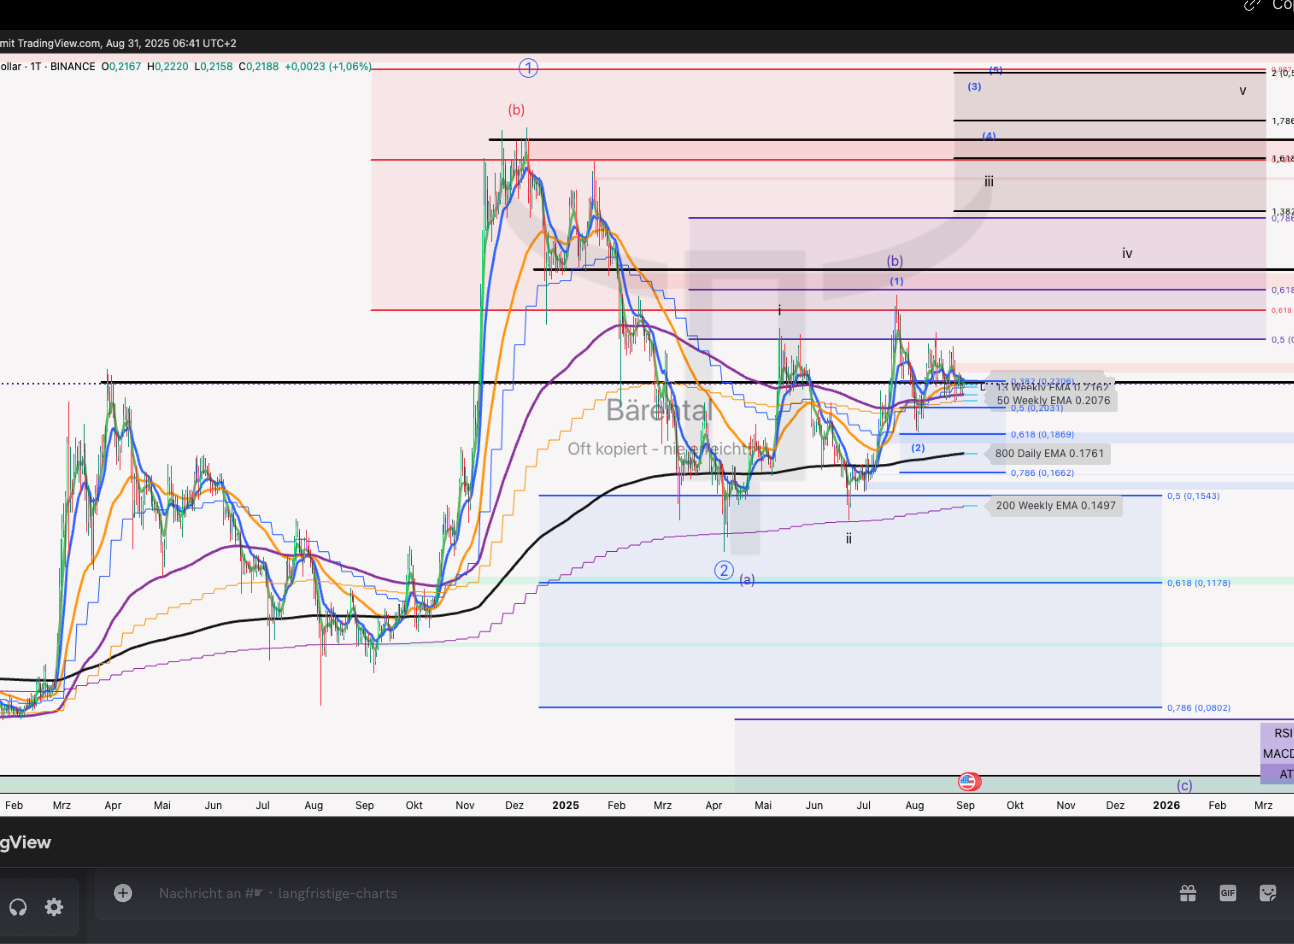The width and height of the screenshot is (1294, 944).
Task: Click the plus attachment button
Action: pyautogui.click(x=123, y=893)
